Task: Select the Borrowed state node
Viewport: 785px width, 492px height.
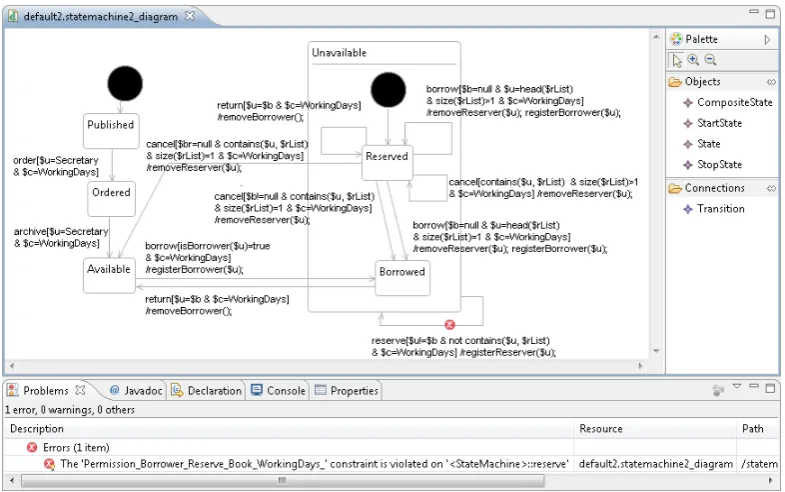Action: pyautogui.click(x=403, y=278)
